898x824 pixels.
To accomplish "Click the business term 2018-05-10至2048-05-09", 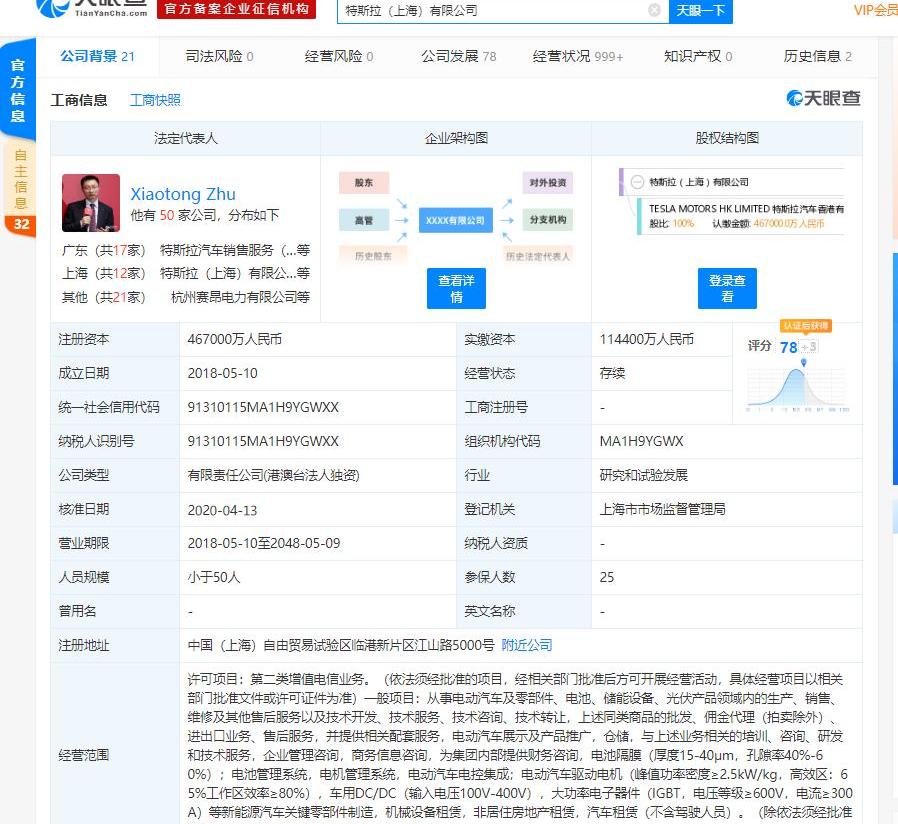I will 264,543.
